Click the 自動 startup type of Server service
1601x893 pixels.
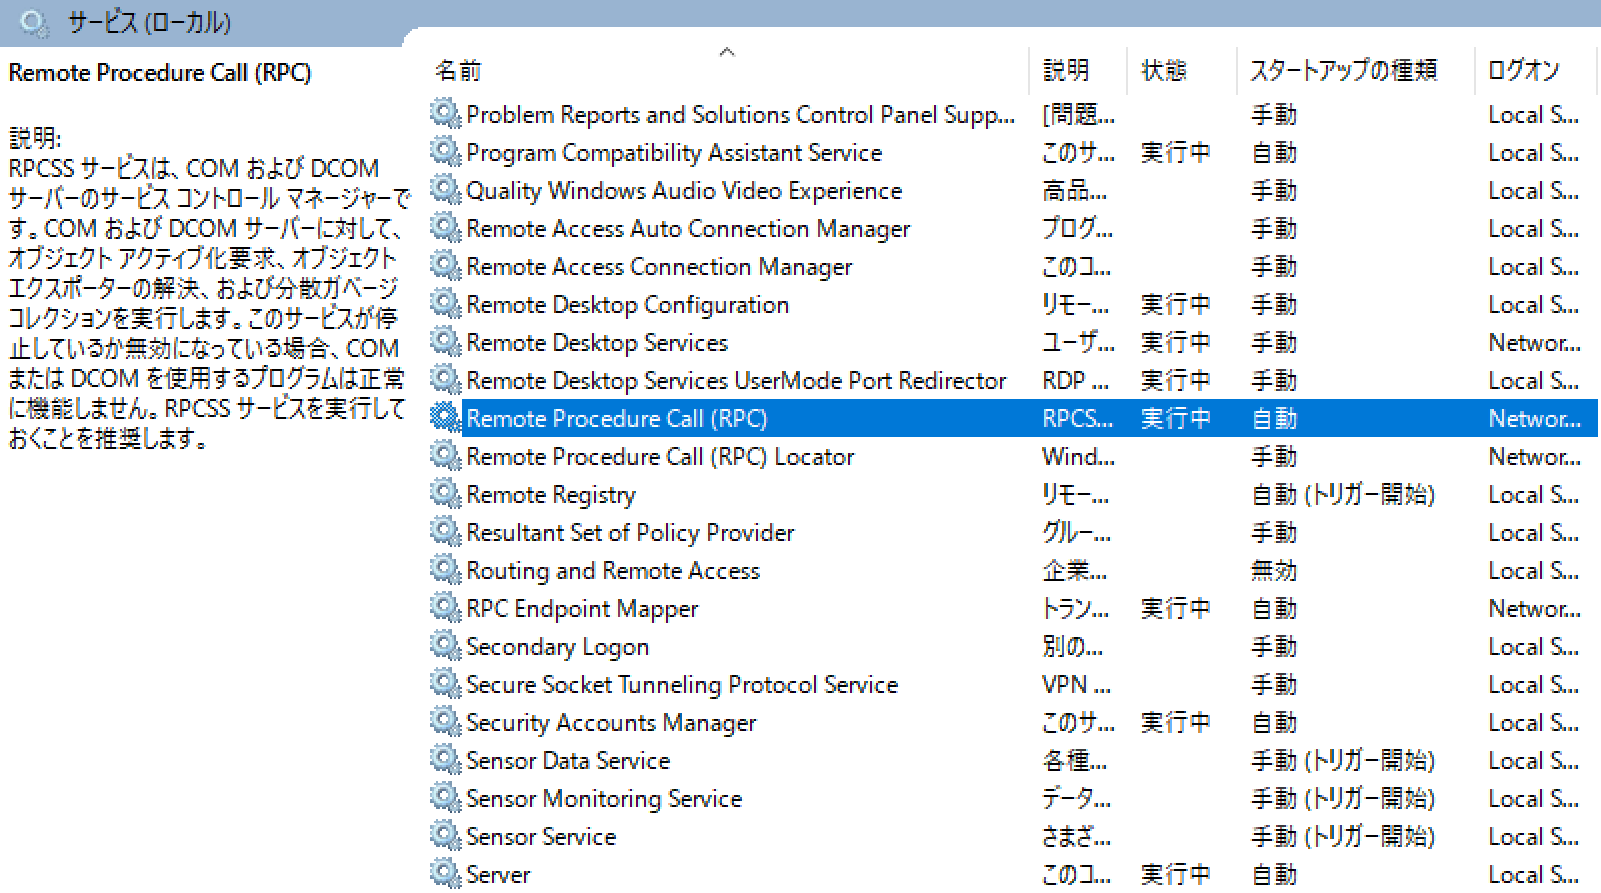(x=1274, y=875)
